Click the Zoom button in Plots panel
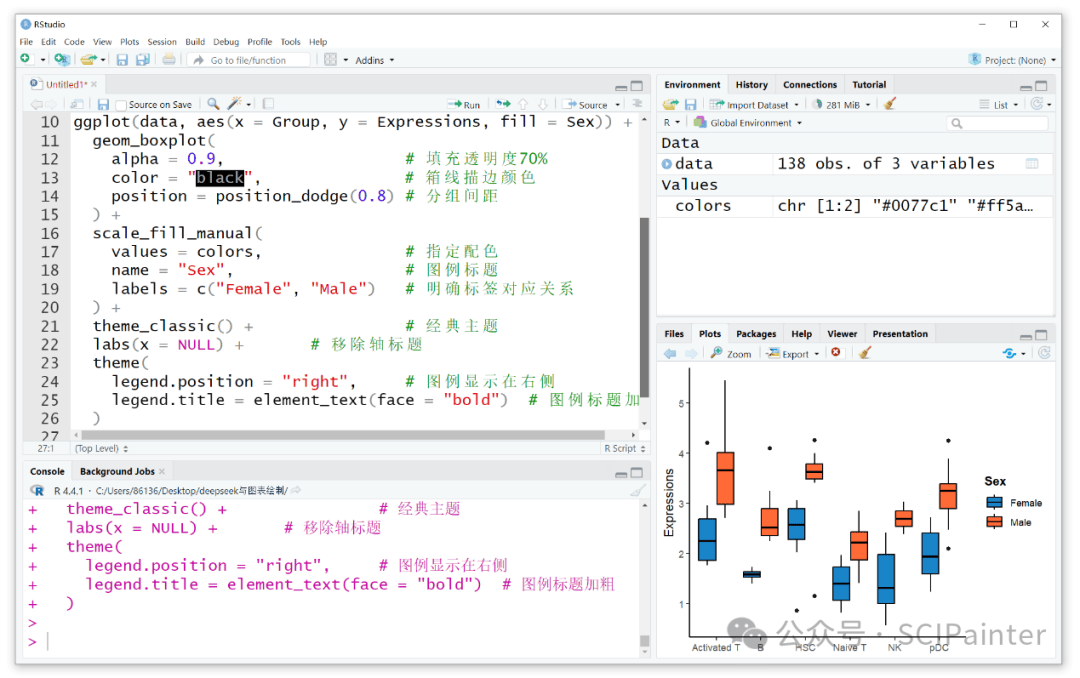Image resolution: width=1080 pixels, height=678 pixels. point(731,353)
